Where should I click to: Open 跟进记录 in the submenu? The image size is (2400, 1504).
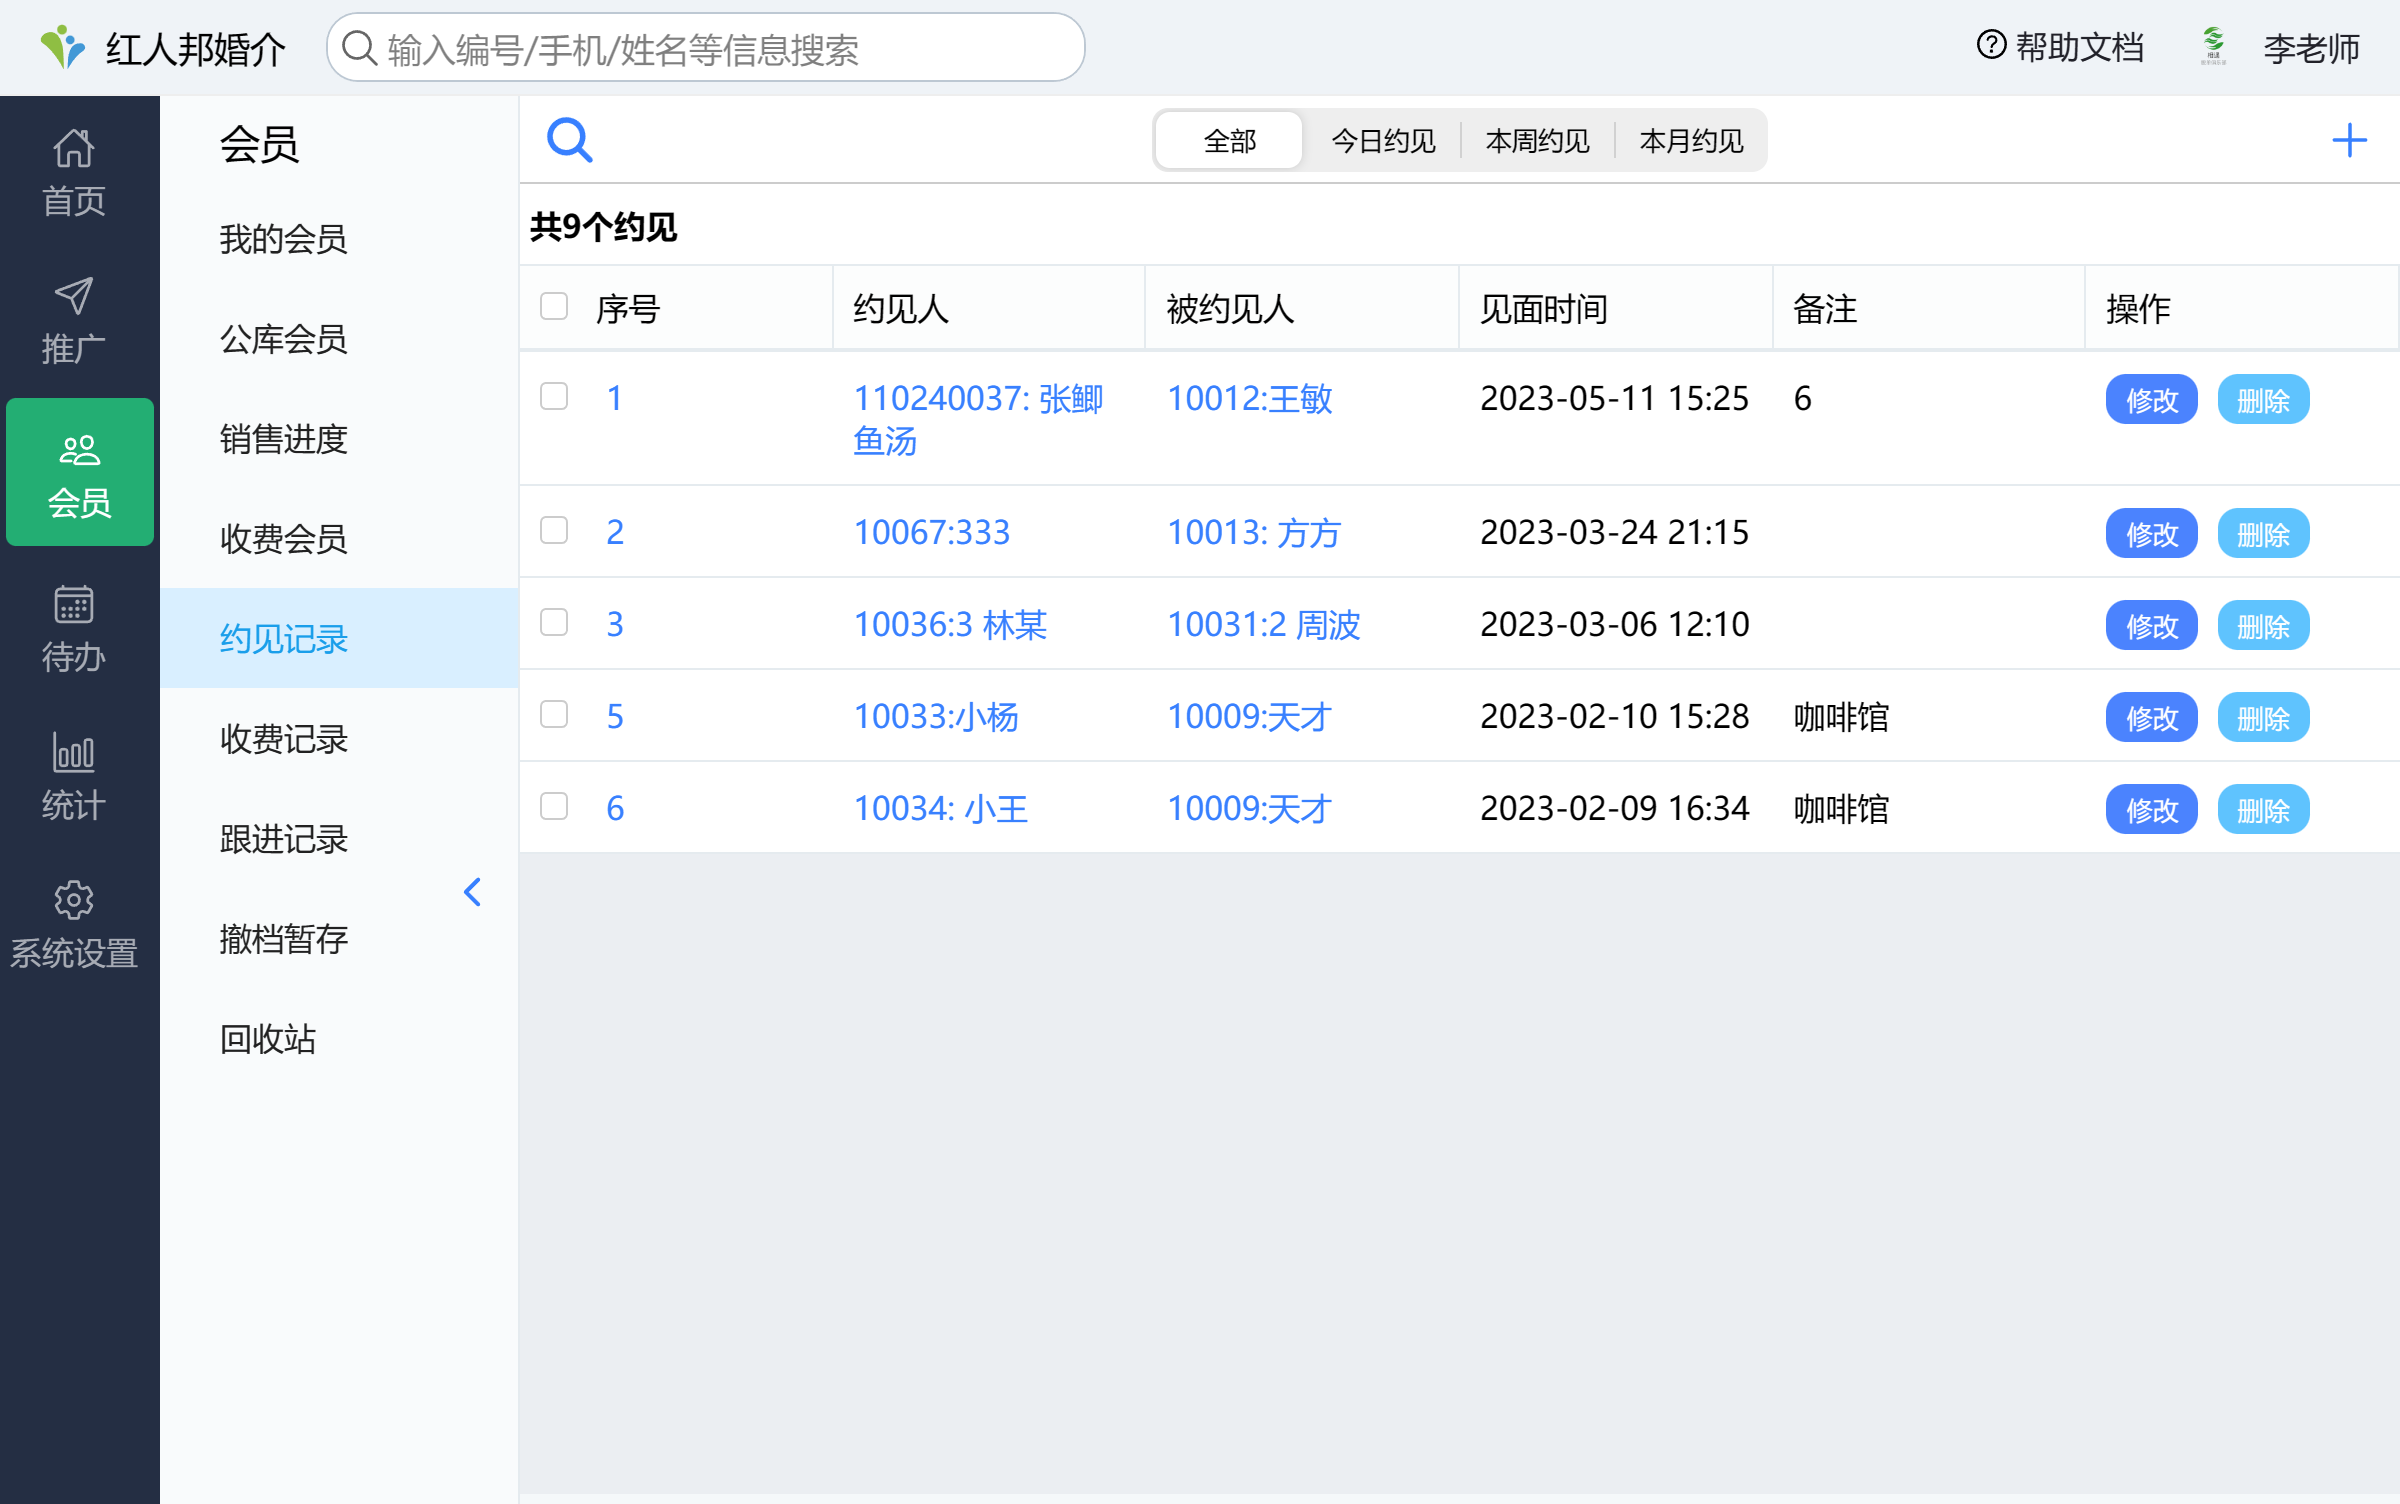click(339, 839)
